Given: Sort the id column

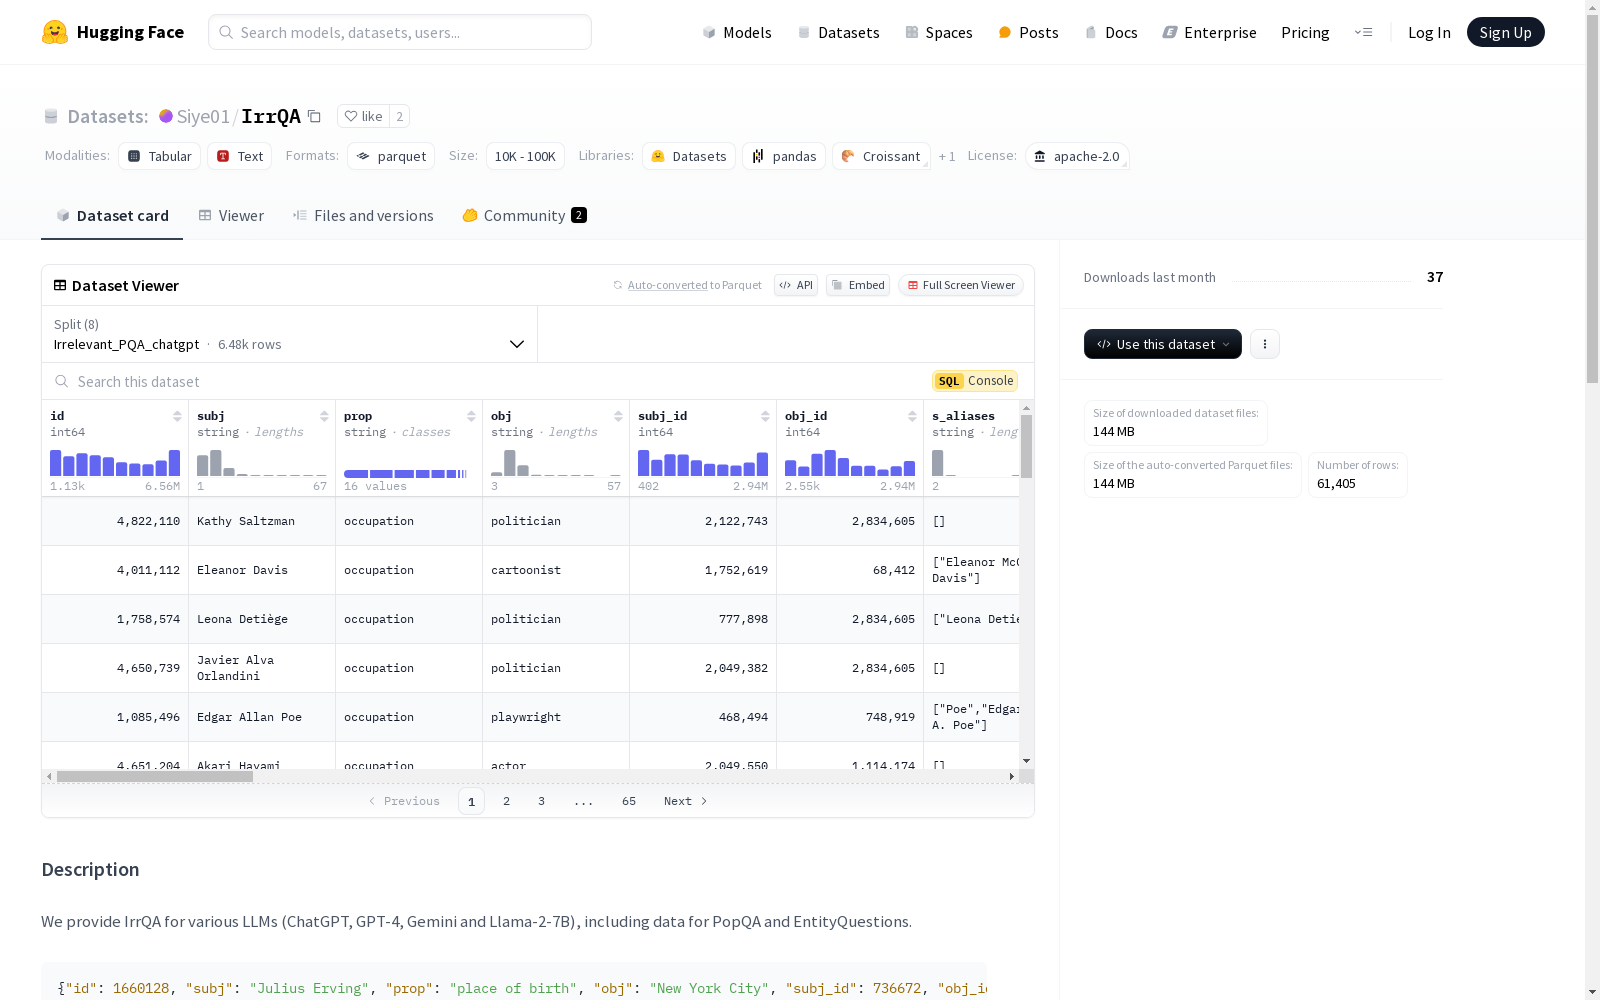Looking at the screenshot, I should [x=177, y=416].
